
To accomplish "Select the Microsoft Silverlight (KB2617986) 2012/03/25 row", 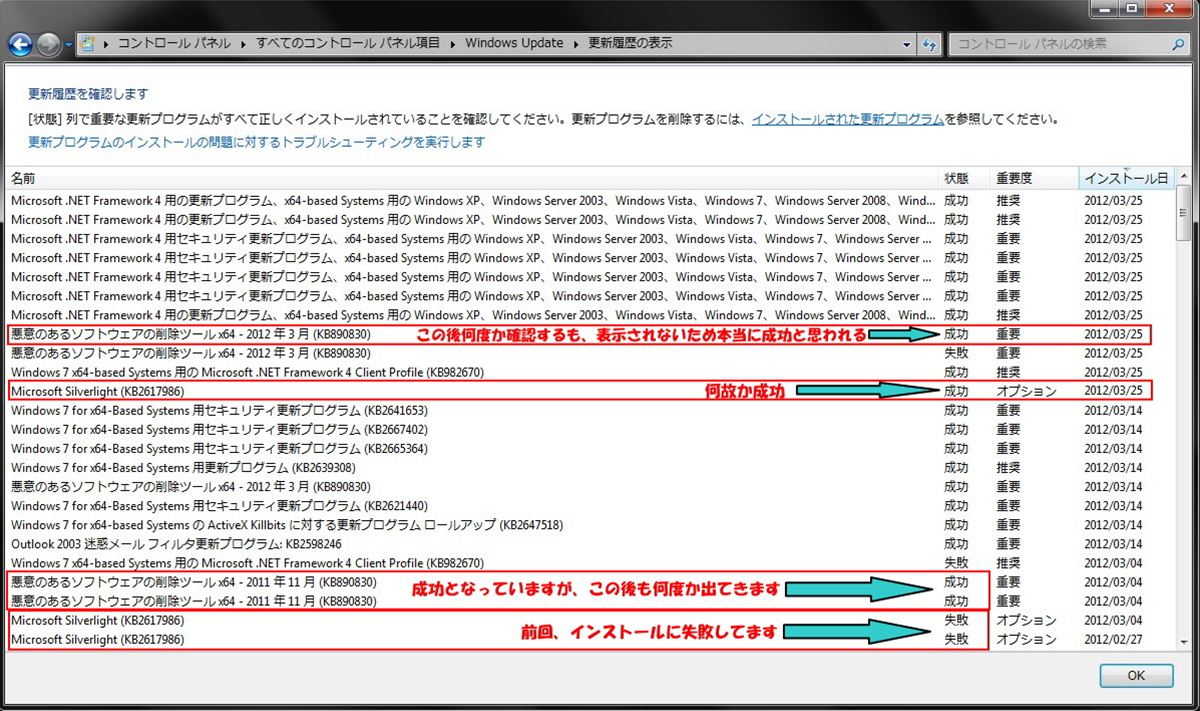I will click(590, 391).
